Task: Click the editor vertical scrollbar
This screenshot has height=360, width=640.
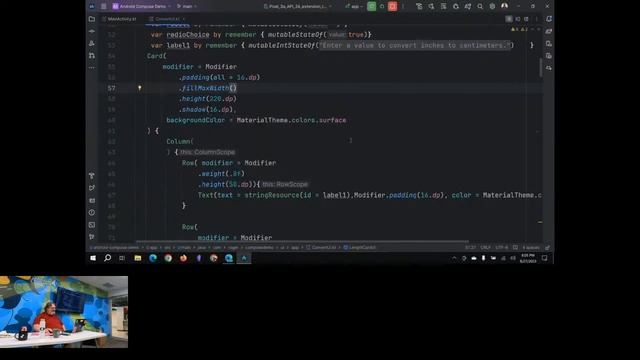Action: click(541, 67)
